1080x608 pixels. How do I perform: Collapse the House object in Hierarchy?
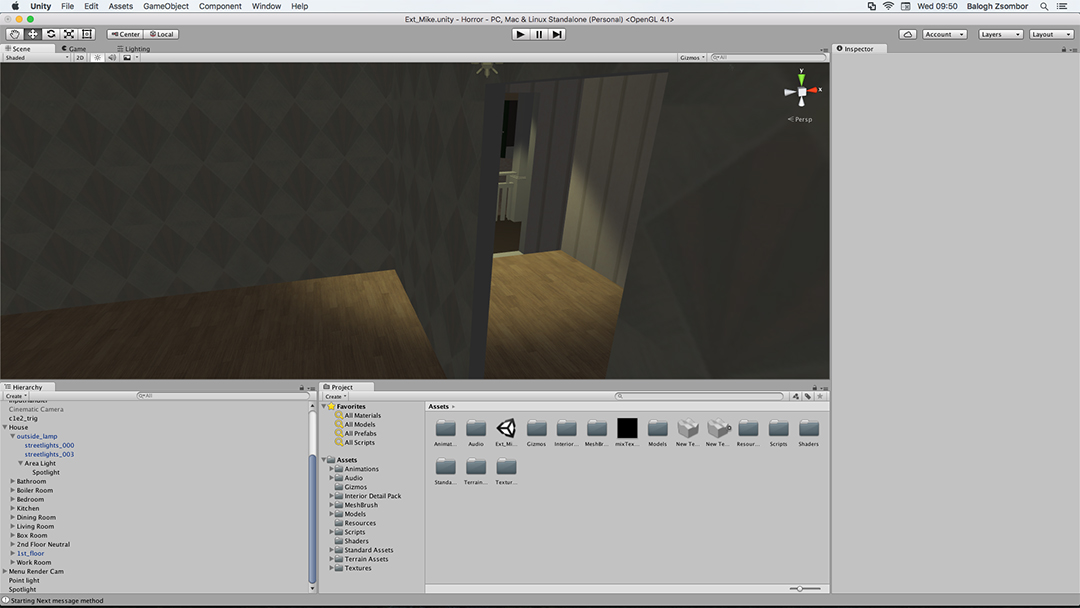pyautogui.click(x=6, y=427)
